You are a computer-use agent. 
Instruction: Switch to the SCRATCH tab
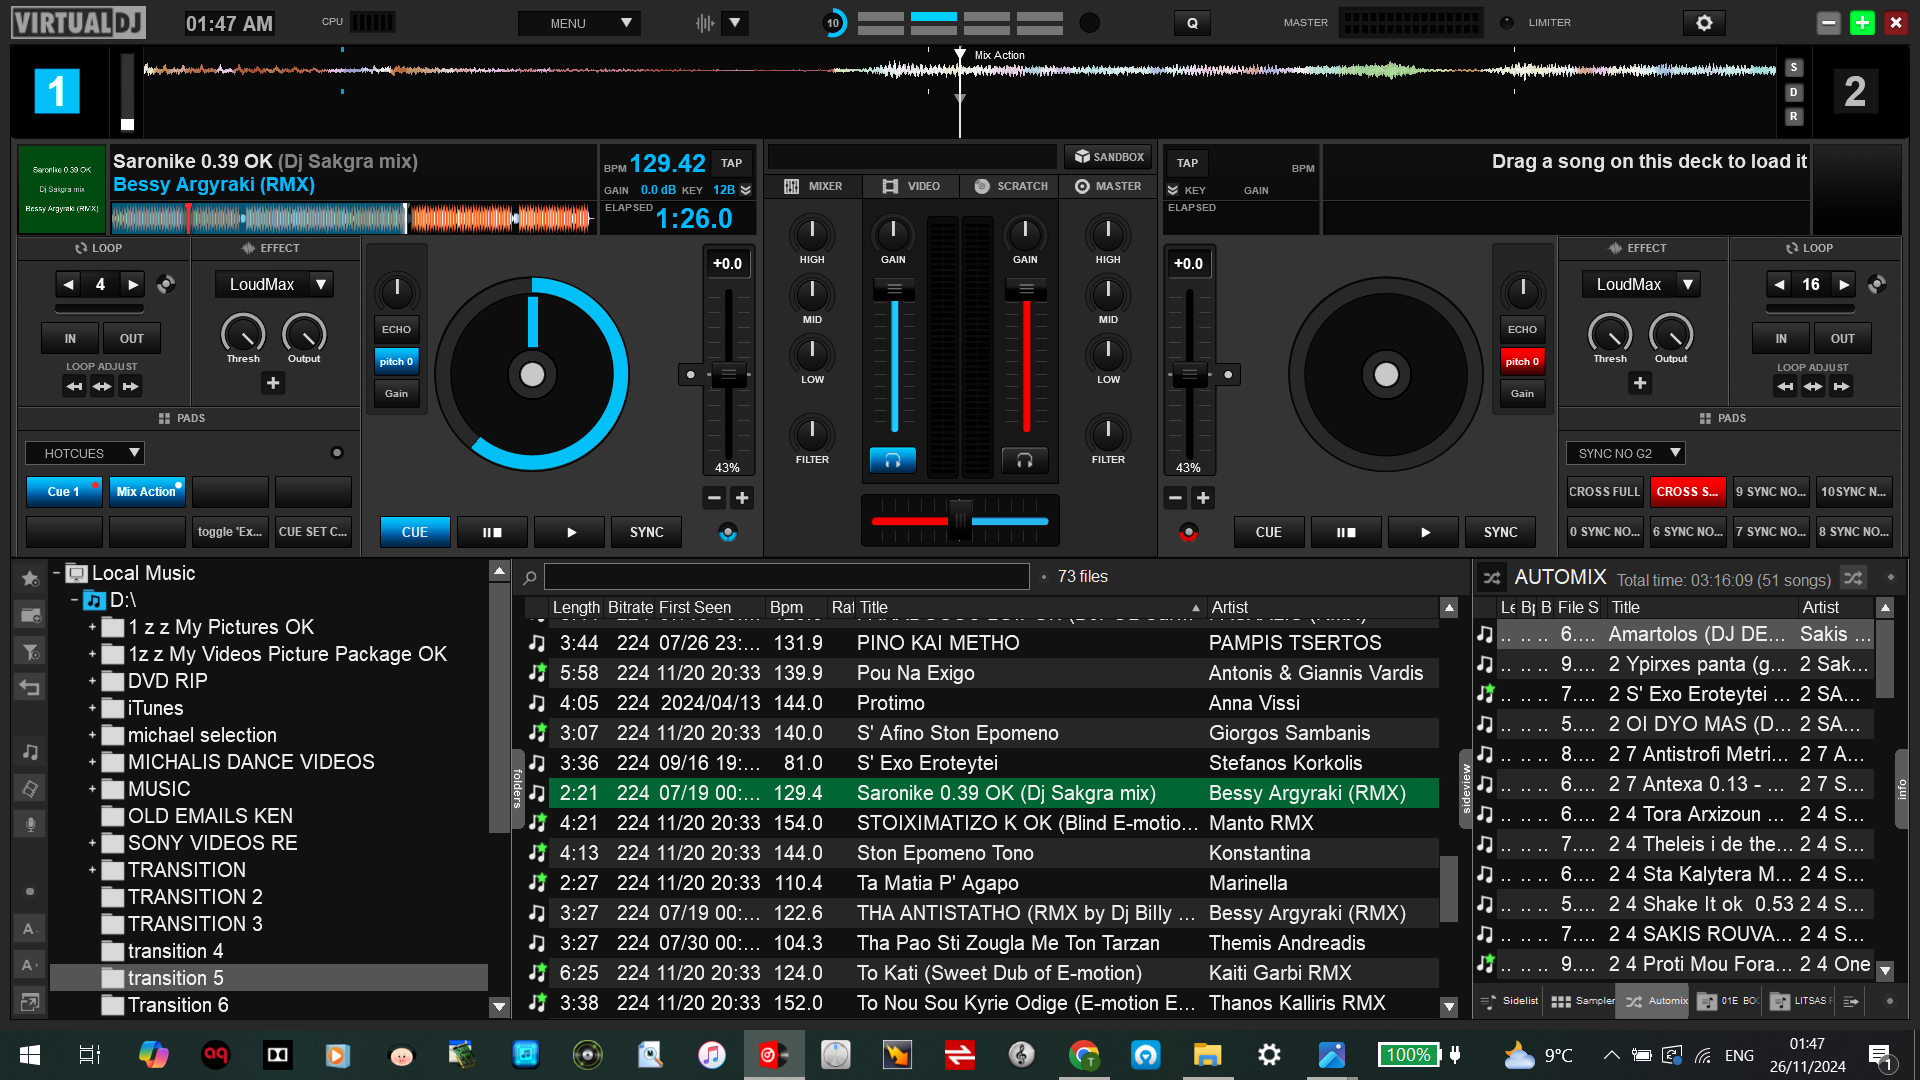coord(1011,186)
